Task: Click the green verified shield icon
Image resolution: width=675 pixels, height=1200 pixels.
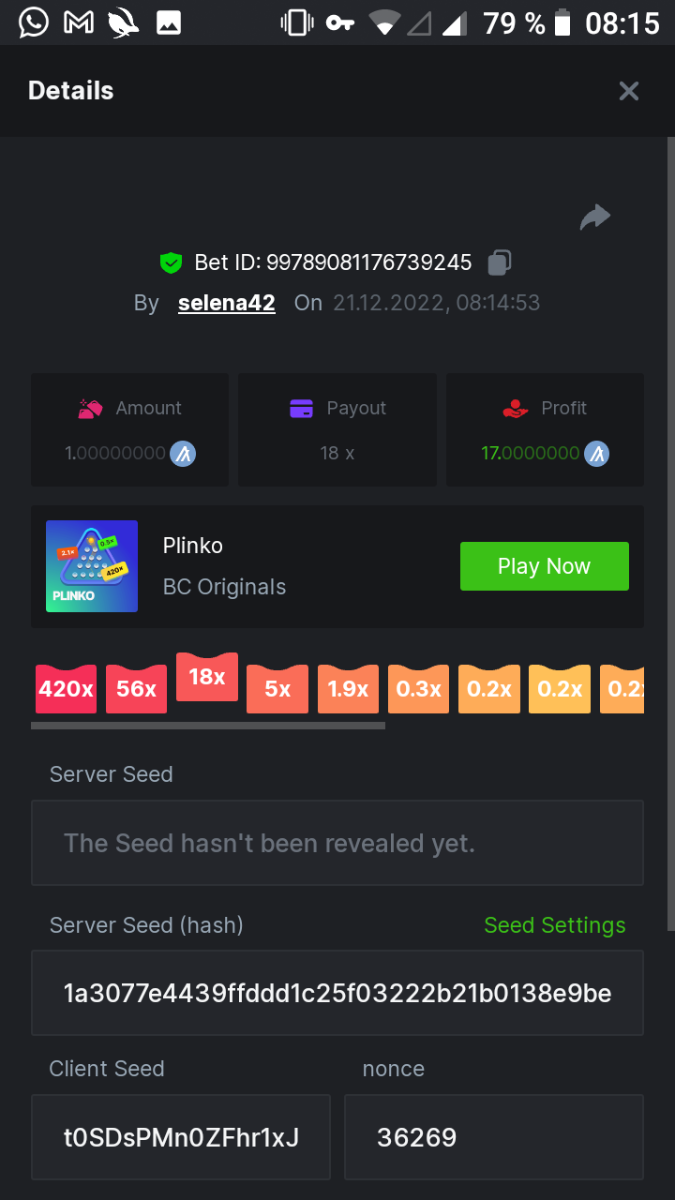Action: pos(171,263)
